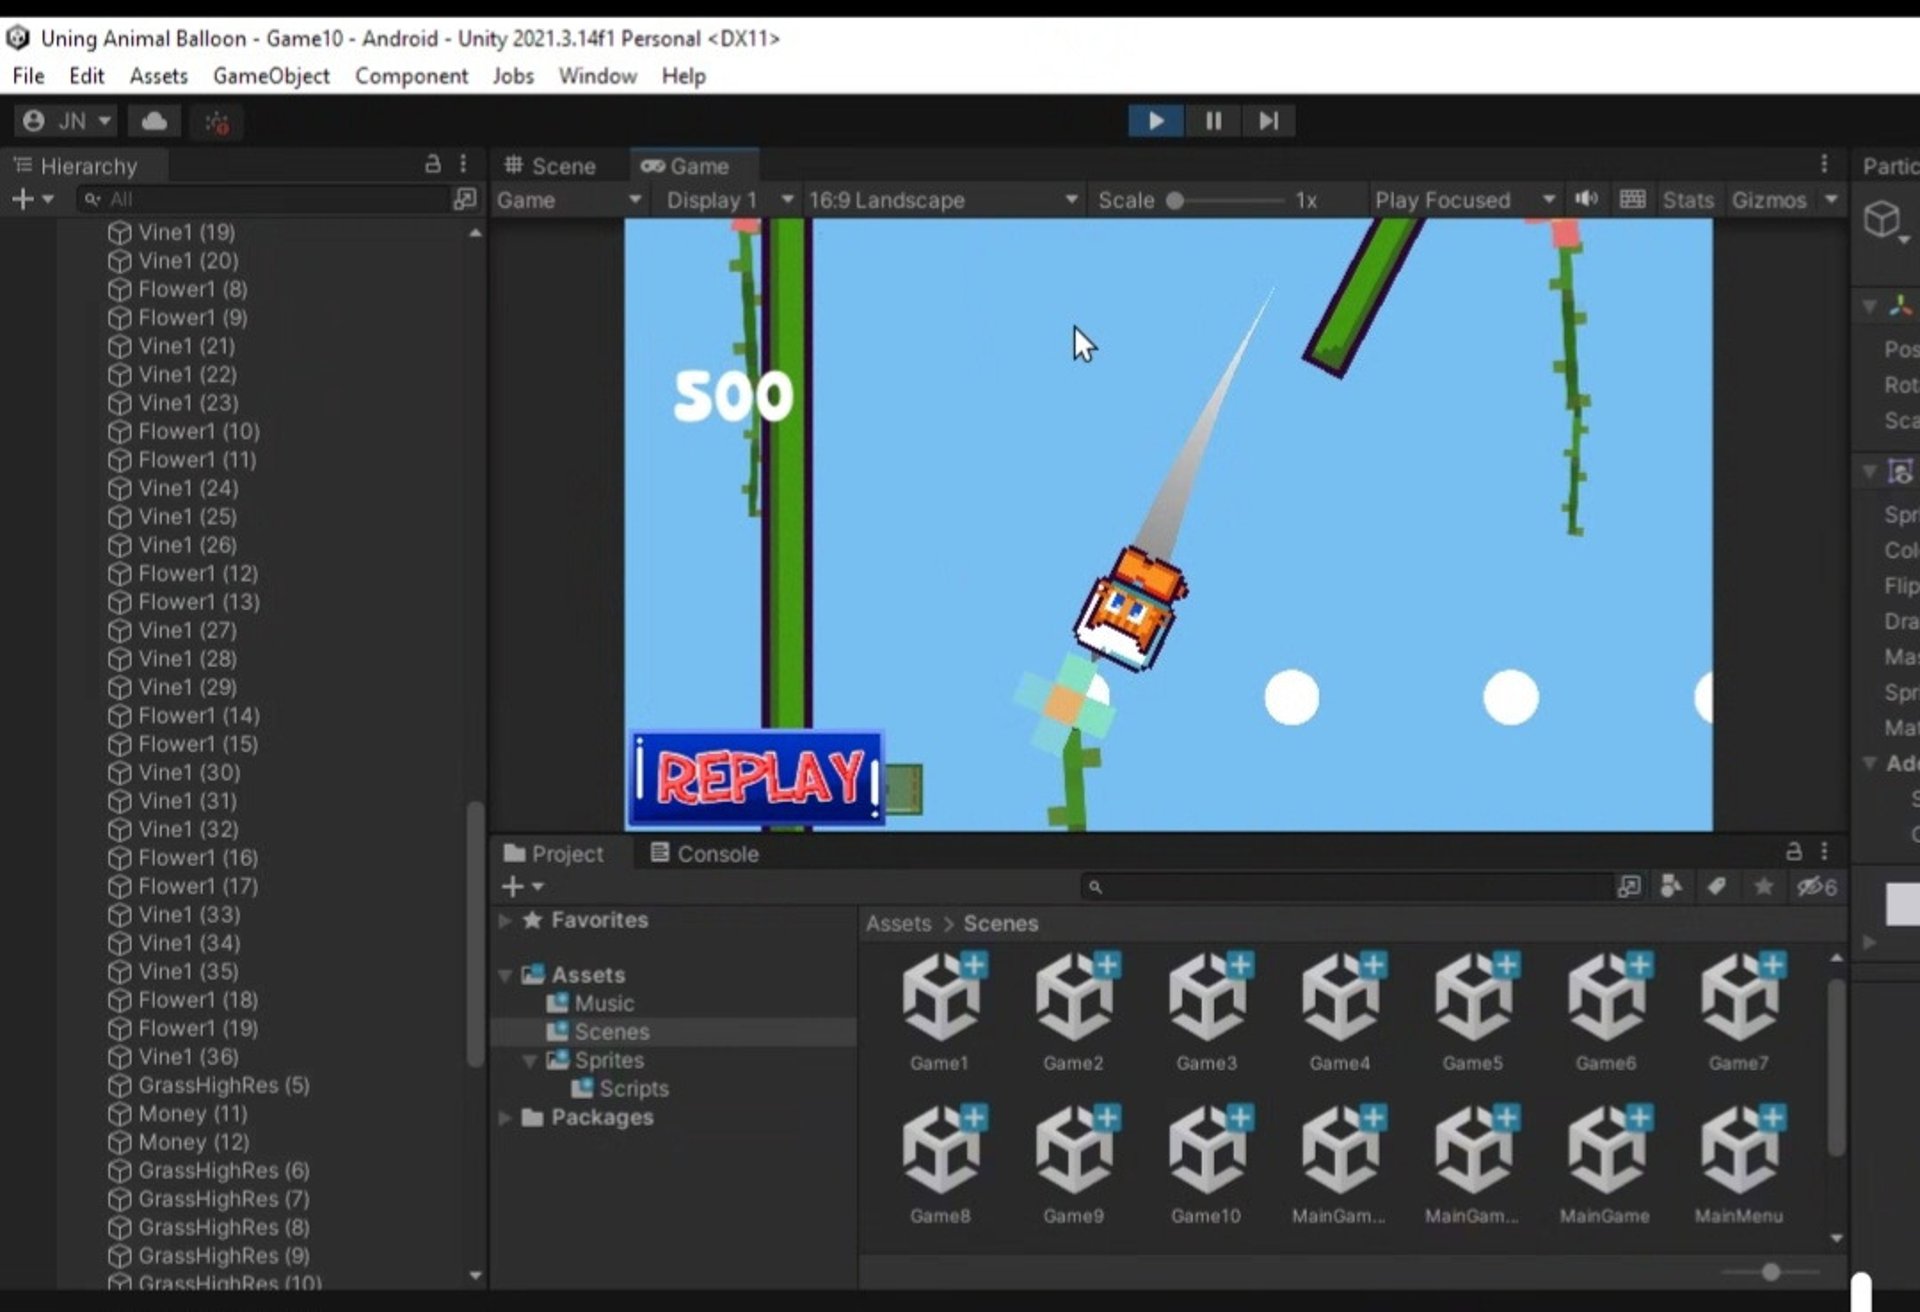Expand the Packages folder in Project

tap(506, 1117)
